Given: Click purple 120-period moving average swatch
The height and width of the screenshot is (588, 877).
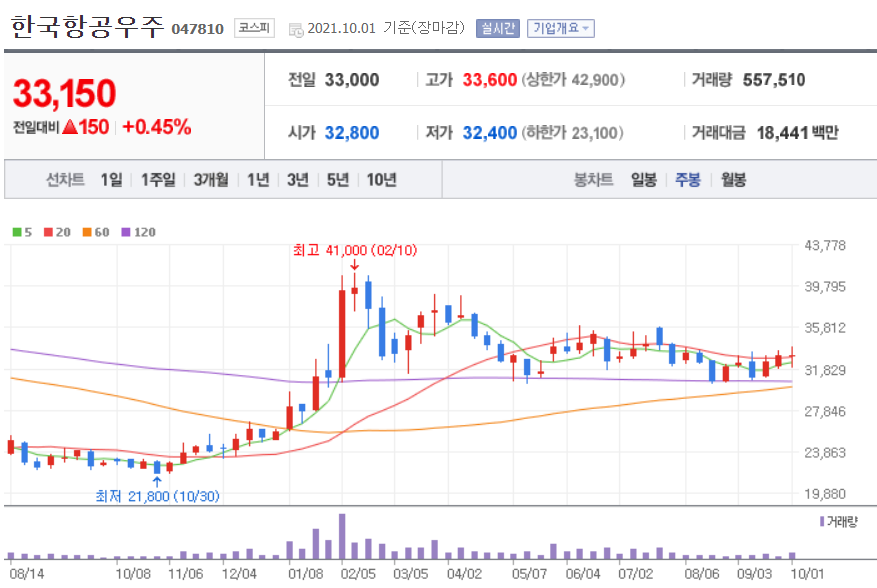Looking at the screenshot, I should [126, 232].
